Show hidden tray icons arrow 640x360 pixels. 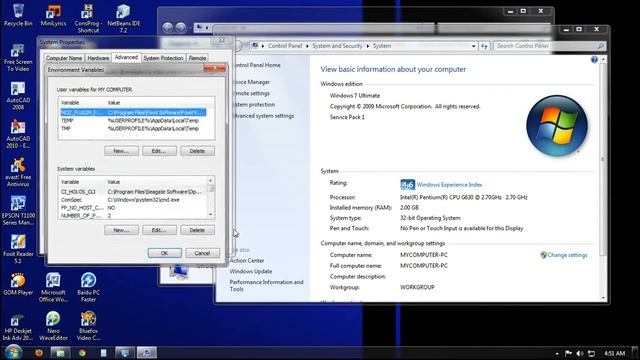coord(557,353)
